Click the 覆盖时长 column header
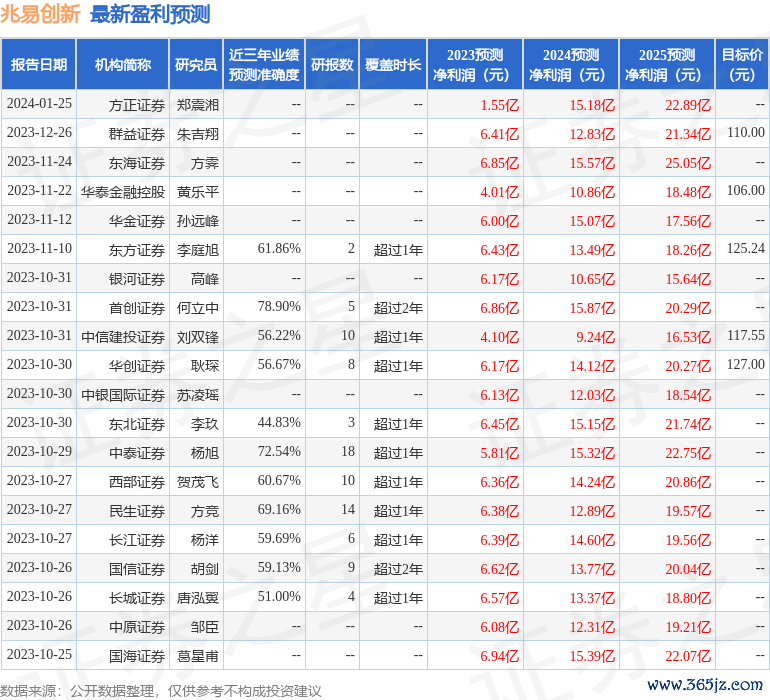 pyautogui.click(x=393, y=64)
